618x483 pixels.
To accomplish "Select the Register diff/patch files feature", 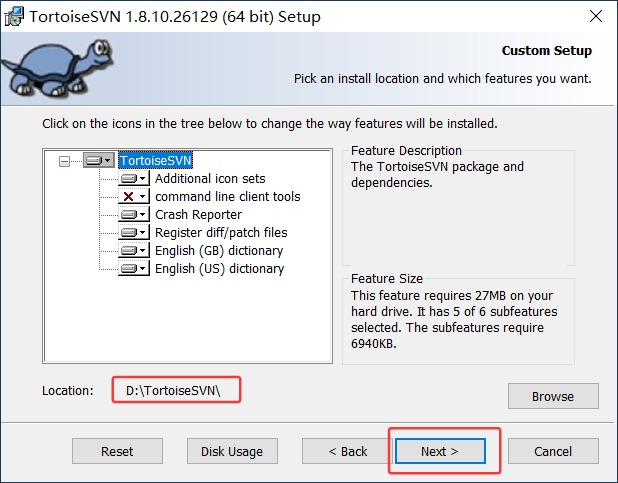I will pos(221,233).
